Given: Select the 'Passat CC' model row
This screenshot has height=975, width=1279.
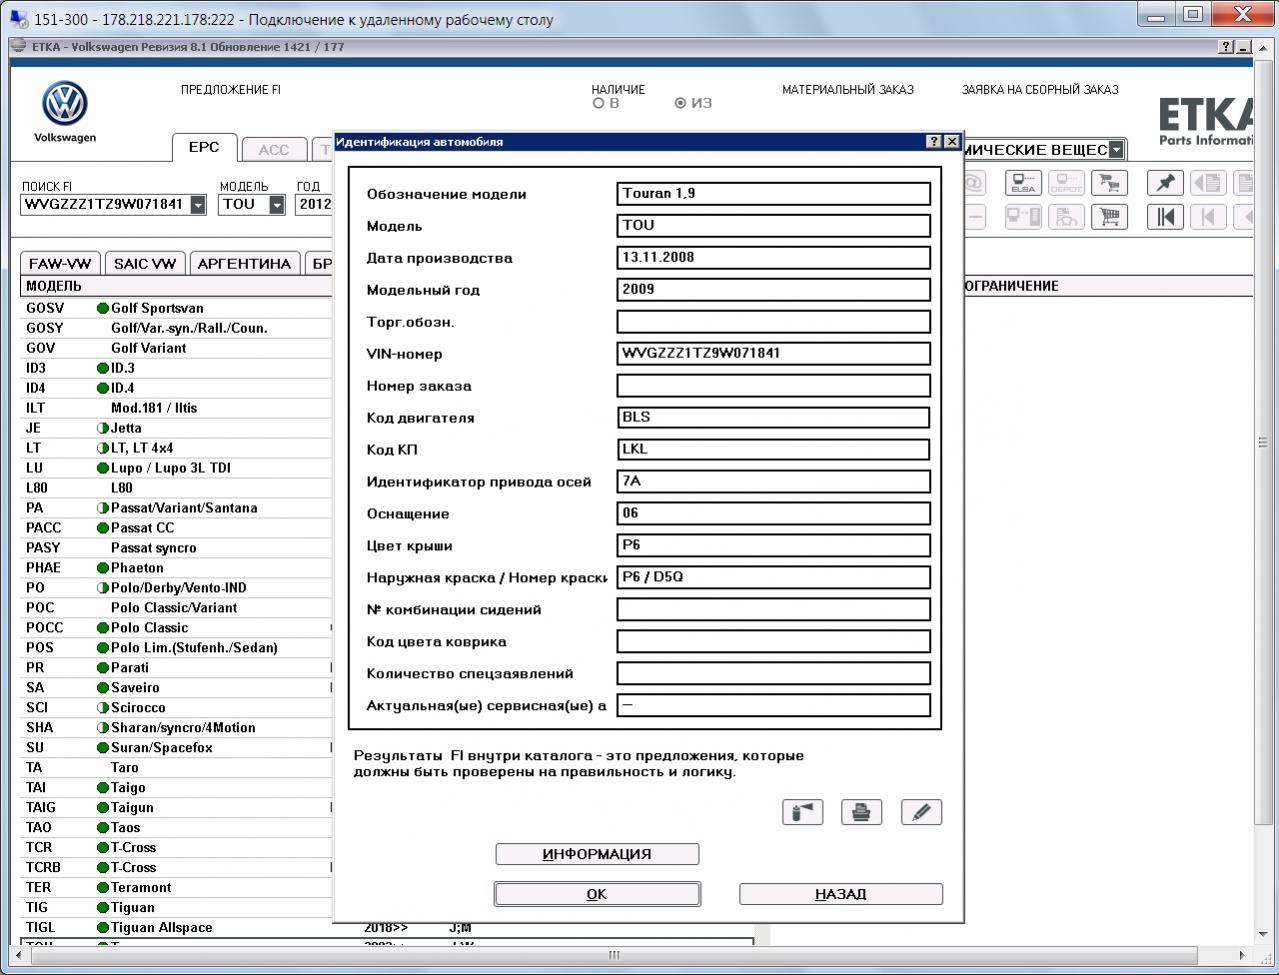Looking at the screenshot, I should pyautogui.click(x=176, y=528).
